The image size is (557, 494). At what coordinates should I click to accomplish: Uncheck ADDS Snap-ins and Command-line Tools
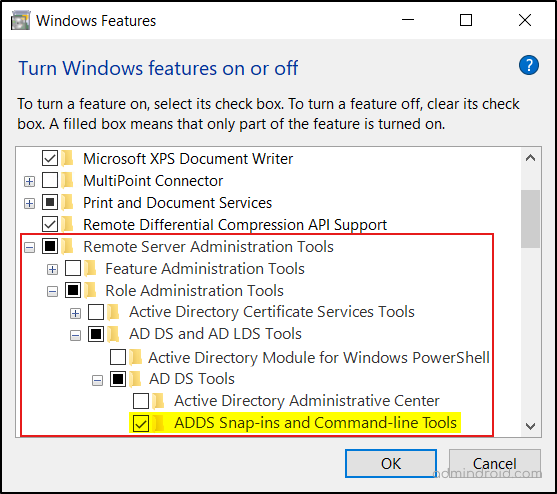point(141,423)
